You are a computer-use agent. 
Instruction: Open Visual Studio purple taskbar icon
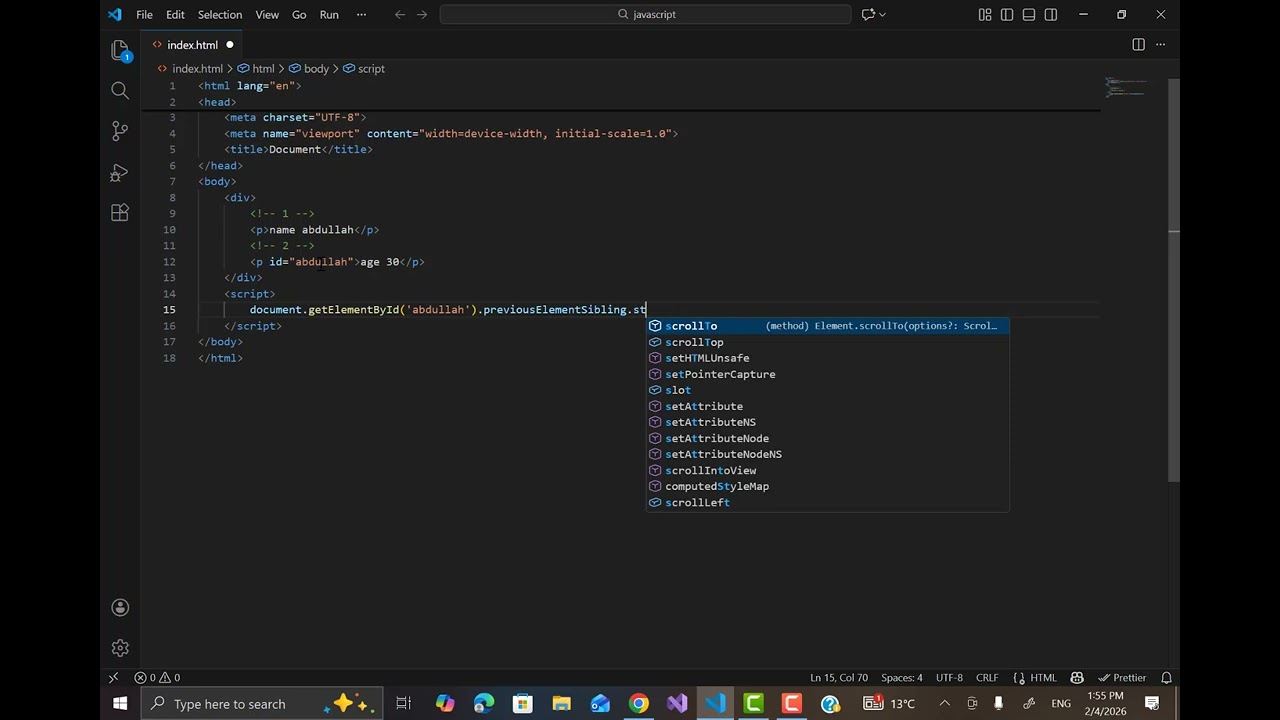[x=677, y=704]
